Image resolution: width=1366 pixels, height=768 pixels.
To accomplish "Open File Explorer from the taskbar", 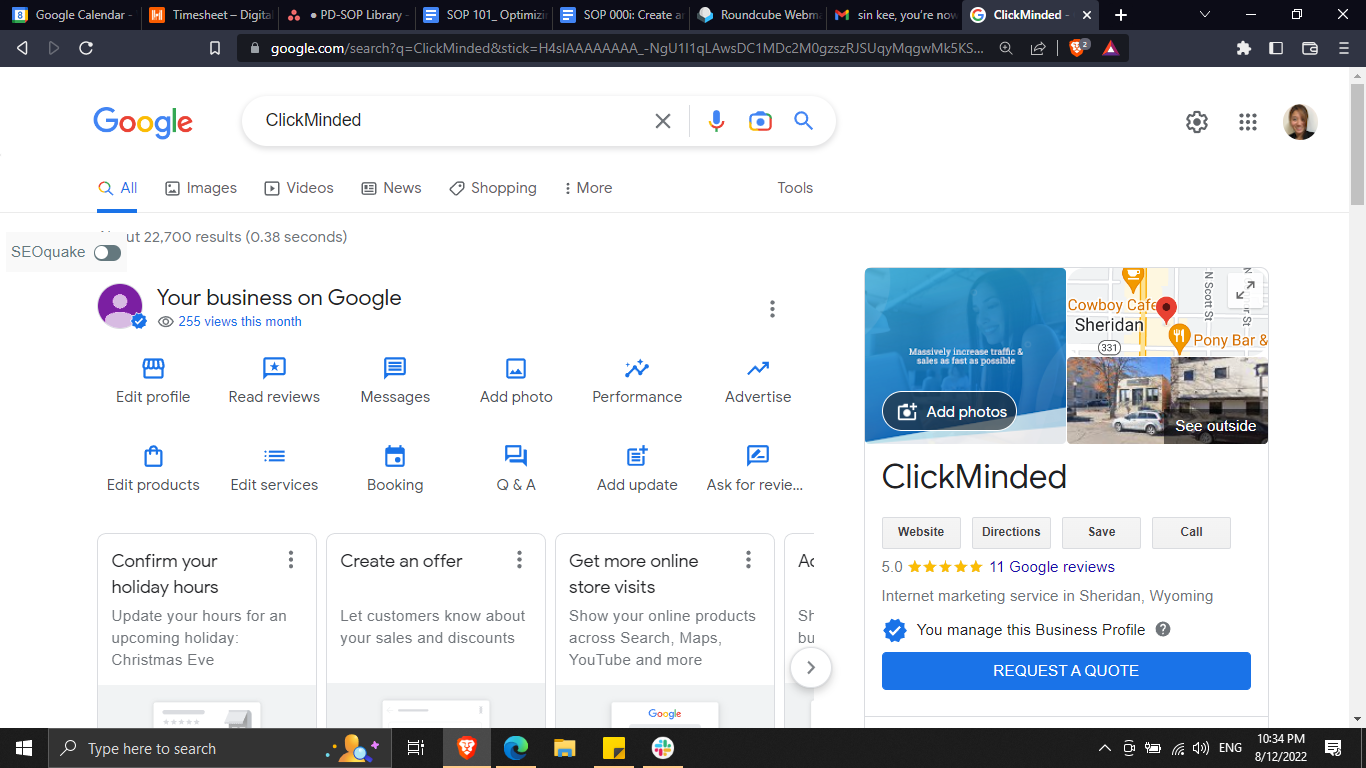I will pyautogui.click(x=565, y=748).
